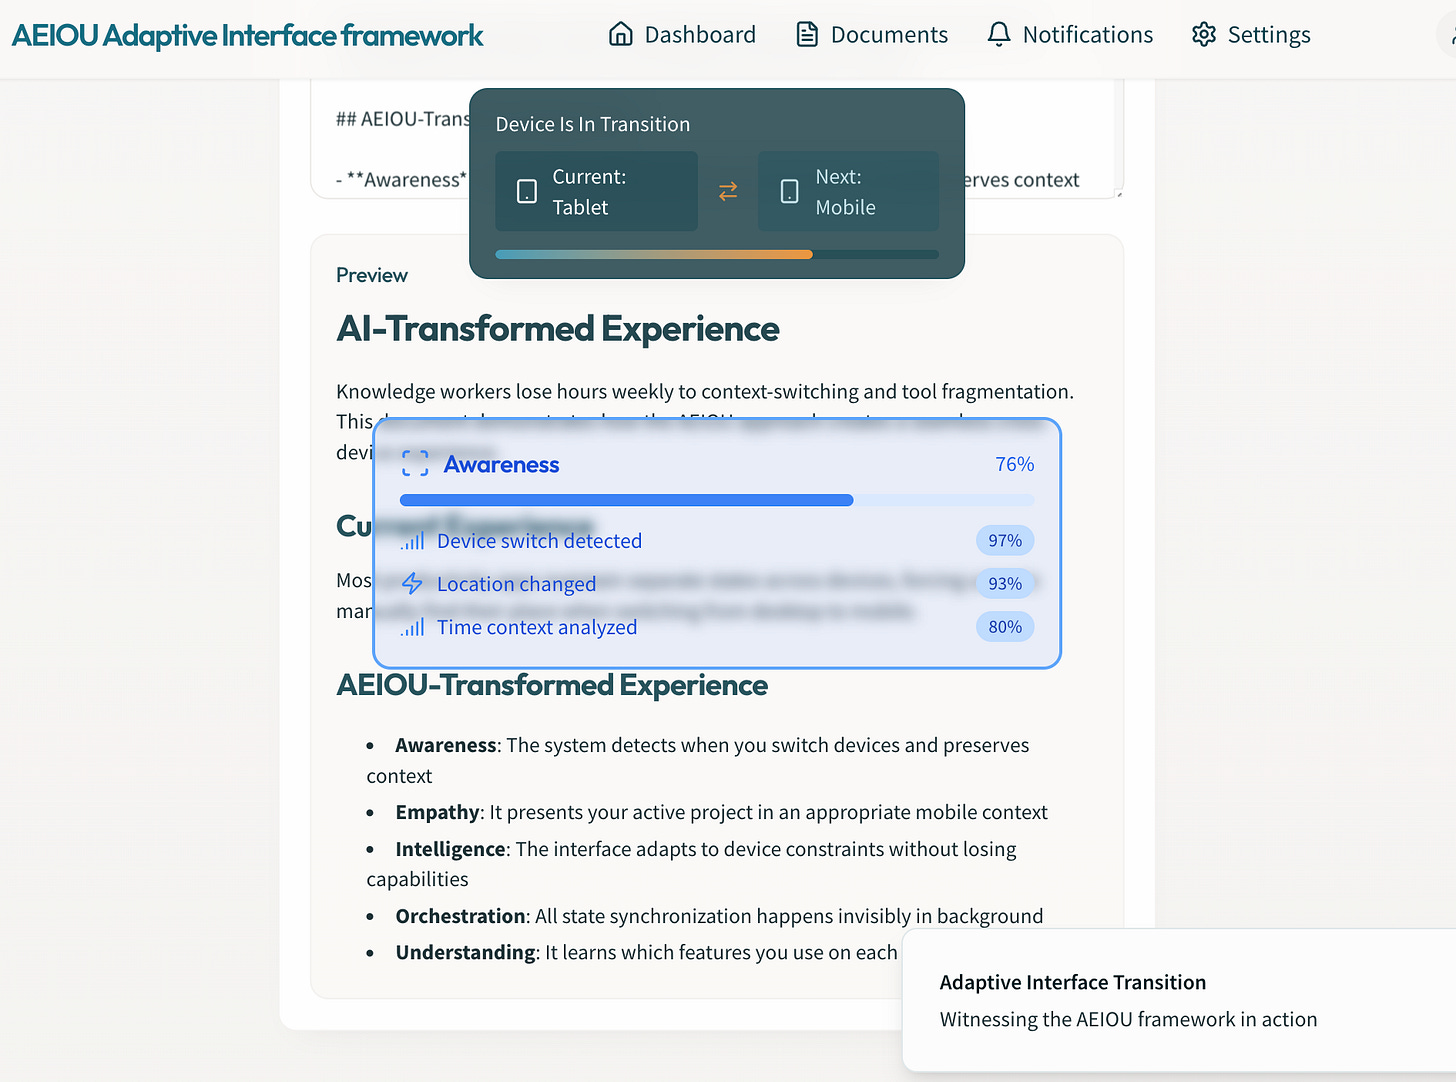Click the Device switch detected row
The width and height of the screenshot is (1456, 1082).
[x=717, y=541]
